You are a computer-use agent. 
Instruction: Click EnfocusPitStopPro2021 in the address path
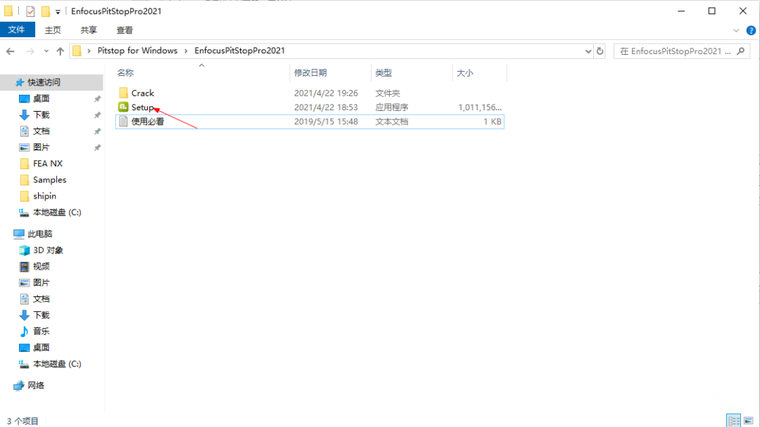click(x=239, y=50)
